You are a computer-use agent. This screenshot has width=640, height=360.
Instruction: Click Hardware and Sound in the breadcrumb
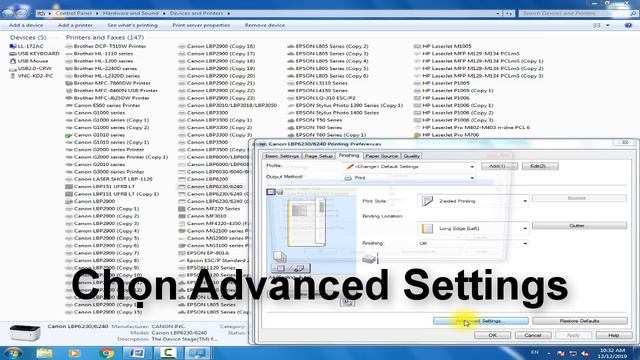[x=131, y=13]
